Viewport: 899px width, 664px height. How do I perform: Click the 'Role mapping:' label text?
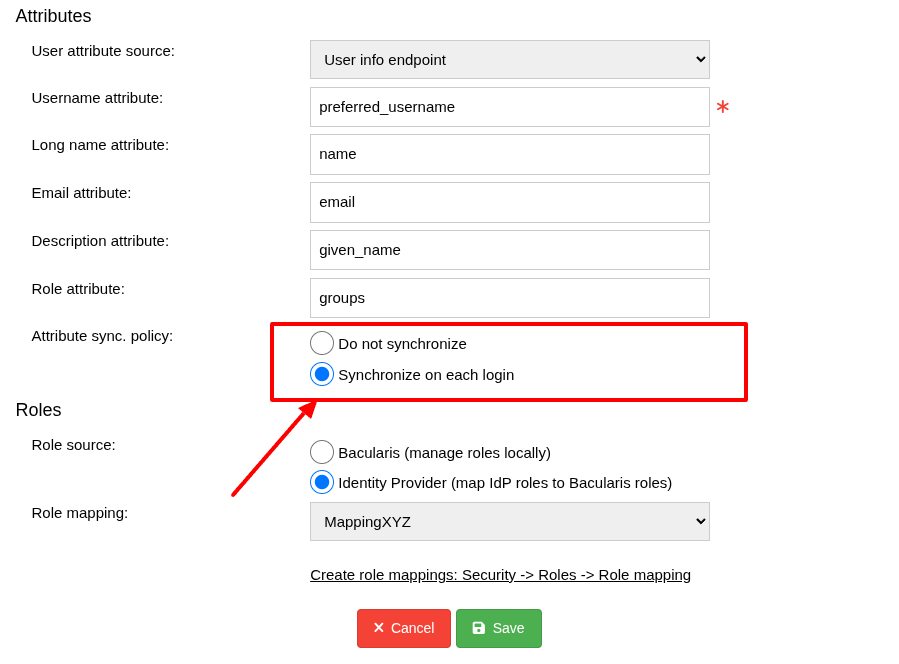[80, 512]
